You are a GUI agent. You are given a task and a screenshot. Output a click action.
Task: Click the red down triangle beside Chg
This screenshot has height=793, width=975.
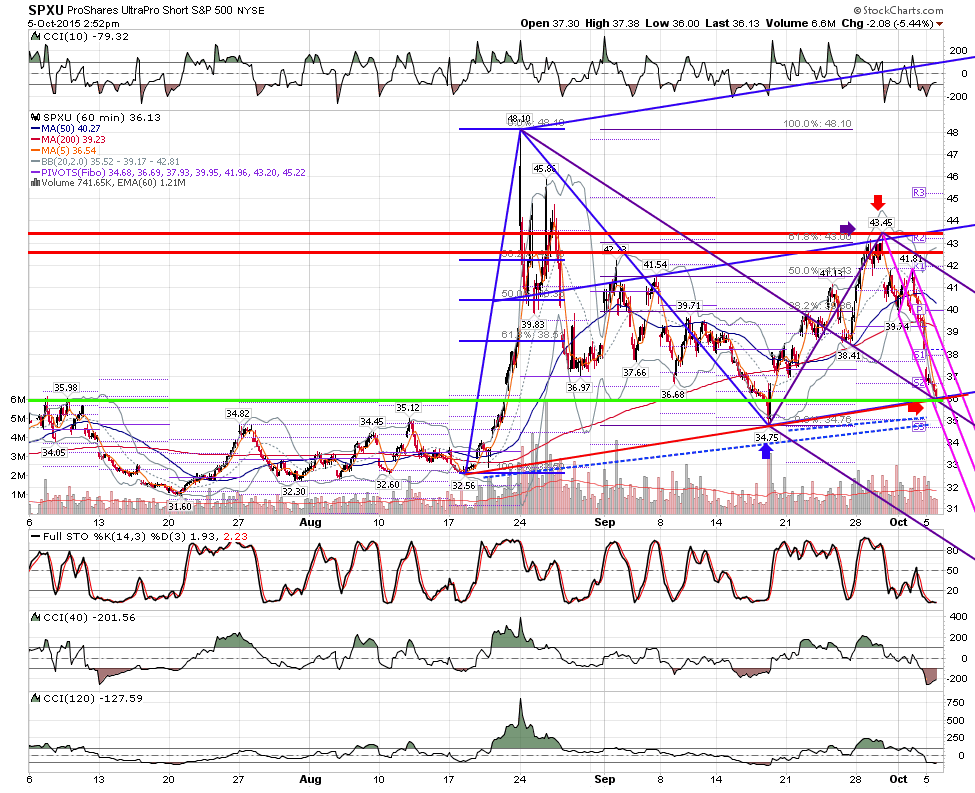939,24
